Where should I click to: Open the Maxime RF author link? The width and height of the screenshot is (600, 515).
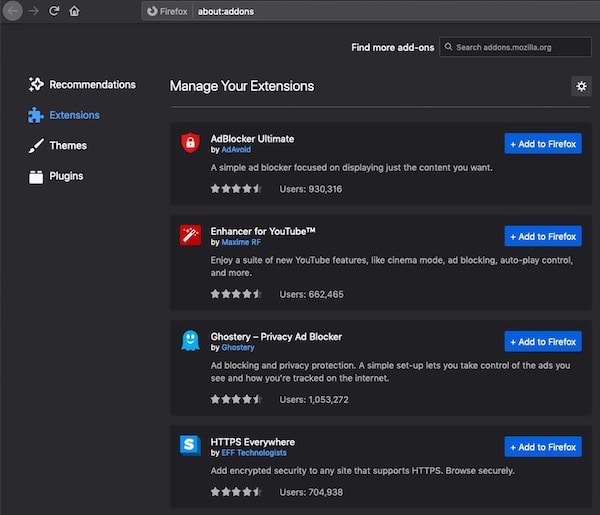241,242
